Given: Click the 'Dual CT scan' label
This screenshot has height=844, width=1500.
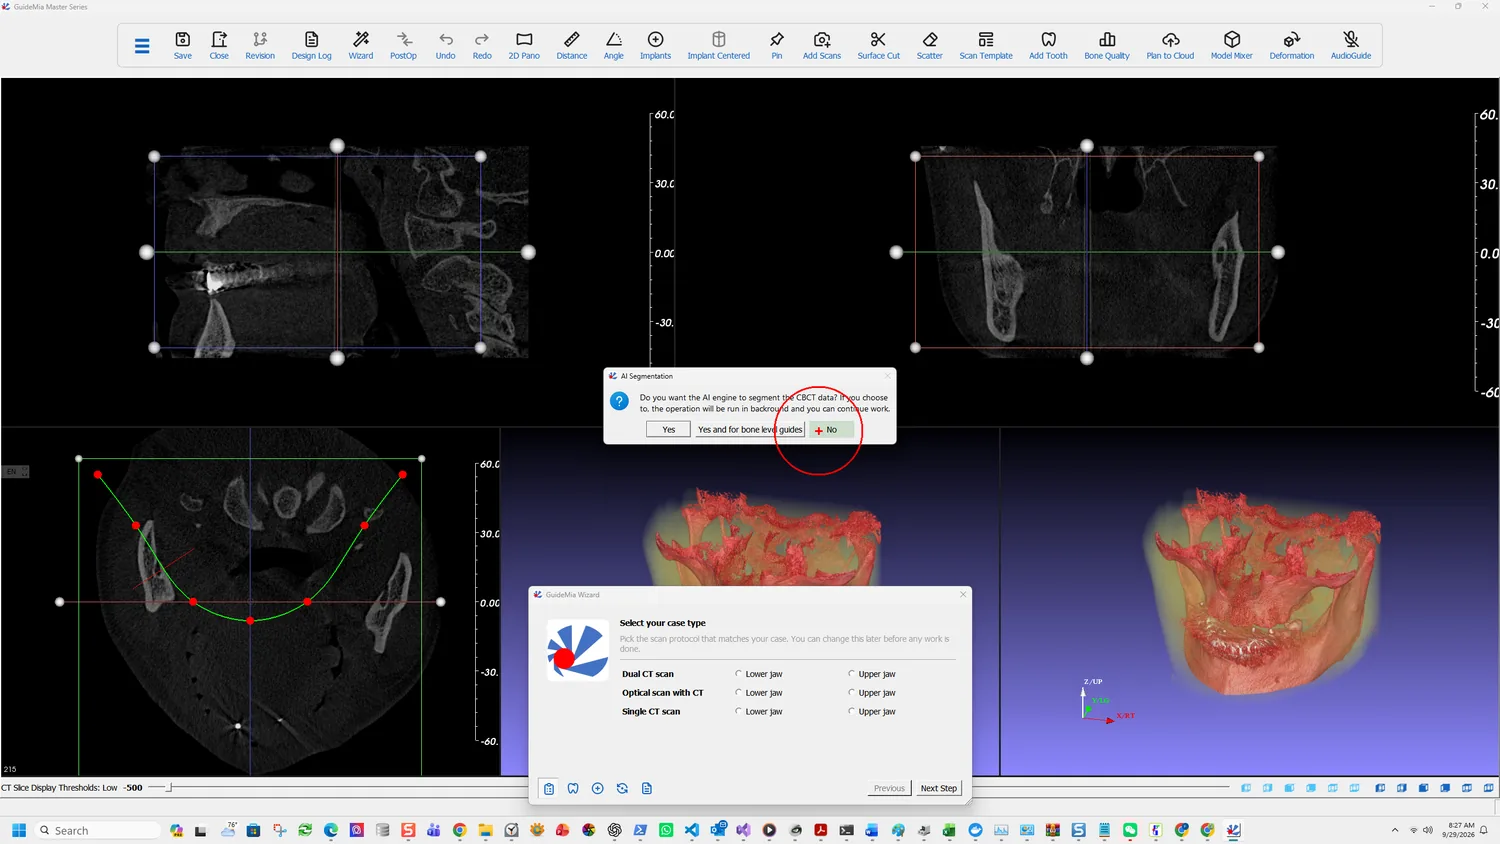Looking at the screenshot, I should tap(648, 674).
